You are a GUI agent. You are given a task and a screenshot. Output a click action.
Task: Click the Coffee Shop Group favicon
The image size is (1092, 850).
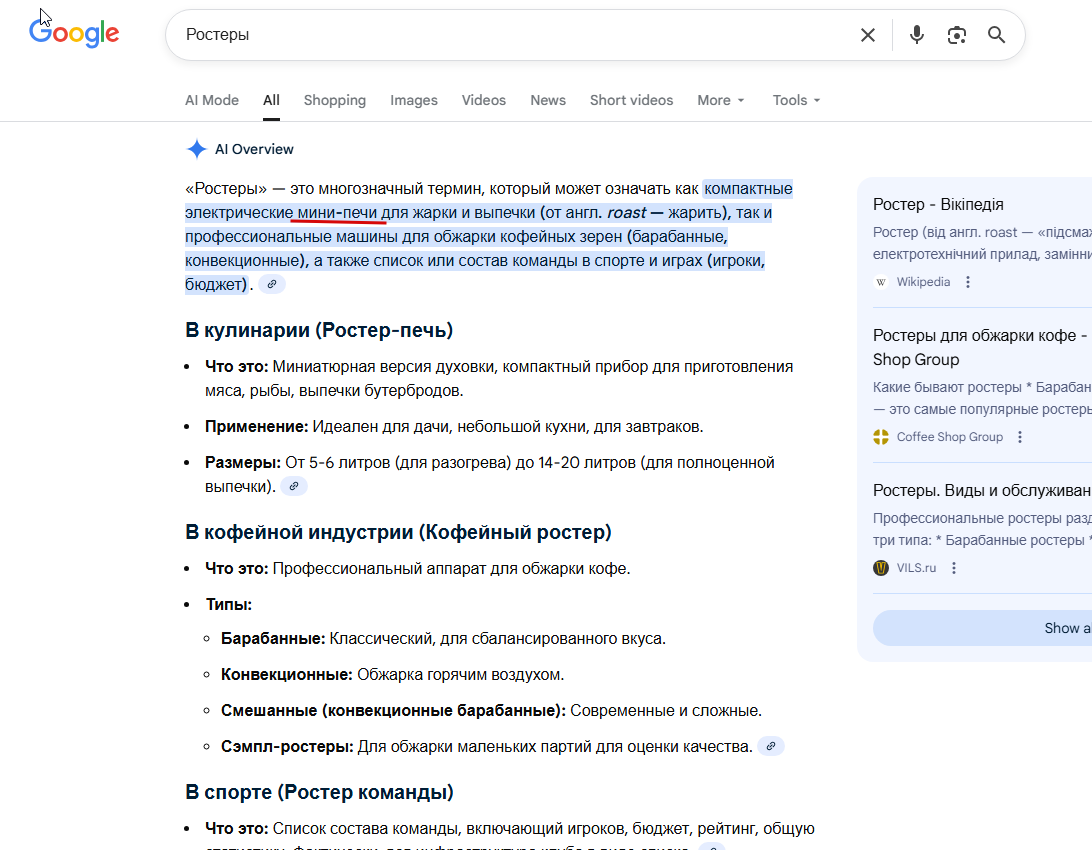881,437
